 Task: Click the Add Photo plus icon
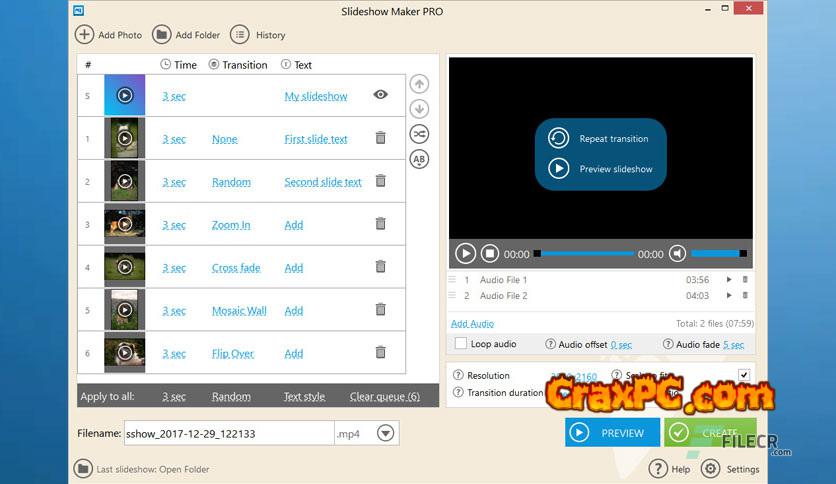pyautogui.click(x=84, y=35)
